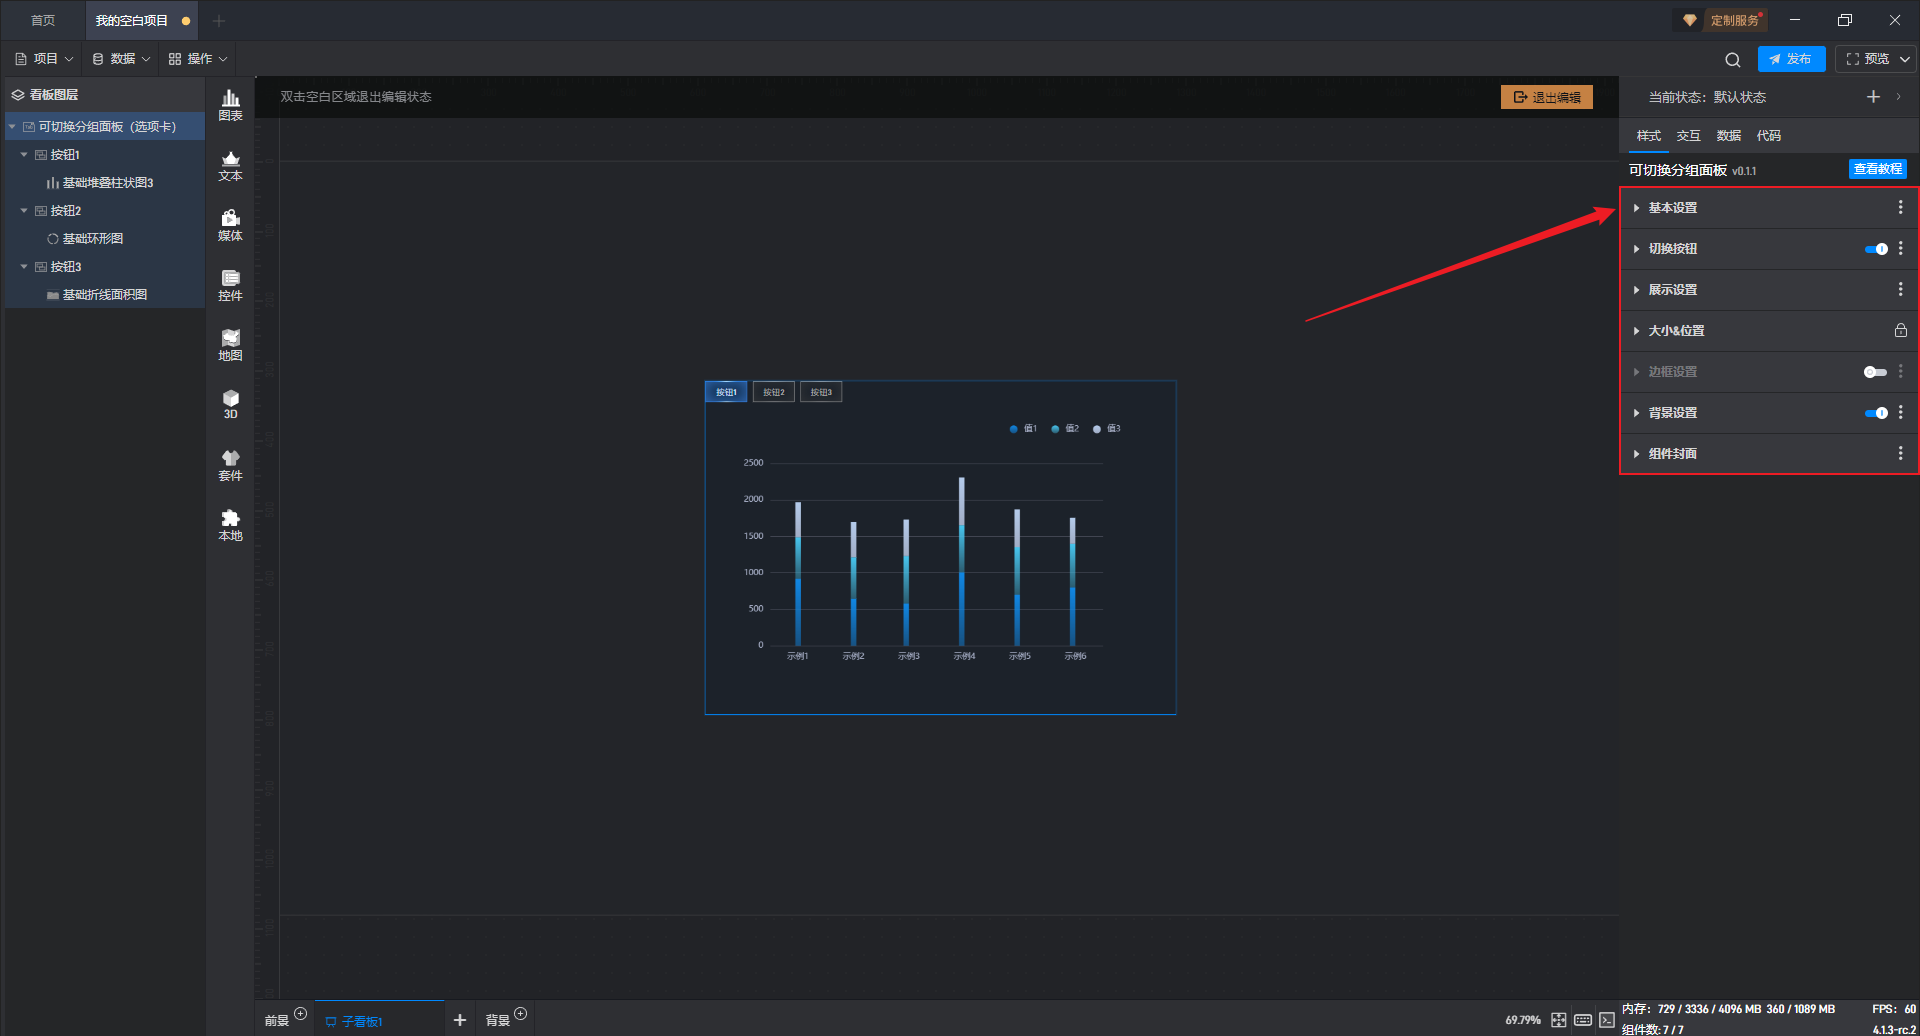Click the 预览 preview button
The width and height of the screenshot is (1920, 1036).
[x=1867, y=59]
